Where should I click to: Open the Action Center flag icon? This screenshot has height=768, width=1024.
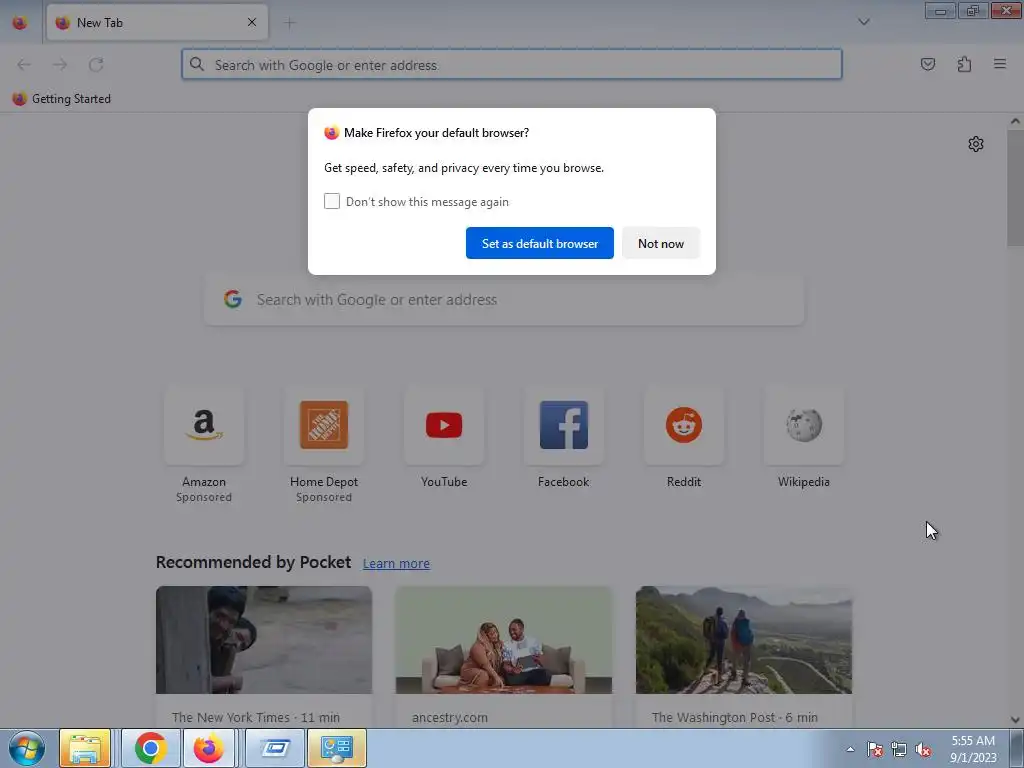point(875,750)
